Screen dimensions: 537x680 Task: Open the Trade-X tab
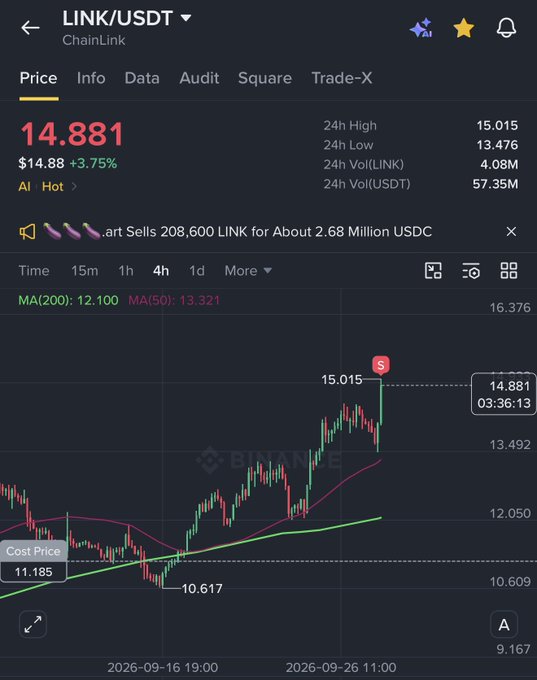[x=342, y=78]
